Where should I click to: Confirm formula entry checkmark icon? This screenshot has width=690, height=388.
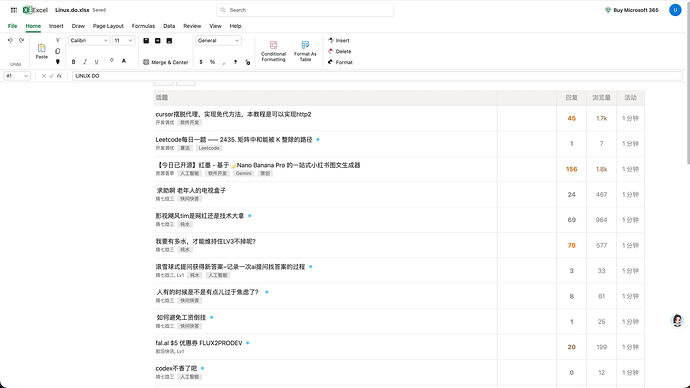point(51,76)
